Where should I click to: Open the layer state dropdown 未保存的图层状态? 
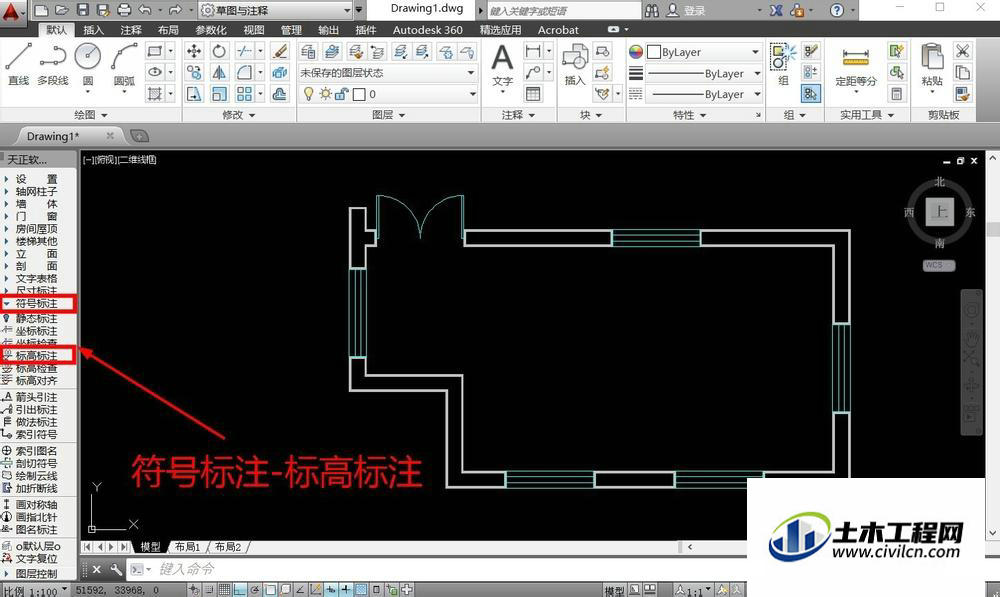(388, 73)
